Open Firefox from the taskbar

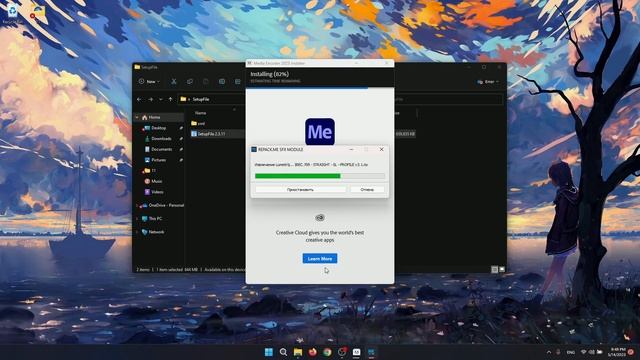pos(313,352)
